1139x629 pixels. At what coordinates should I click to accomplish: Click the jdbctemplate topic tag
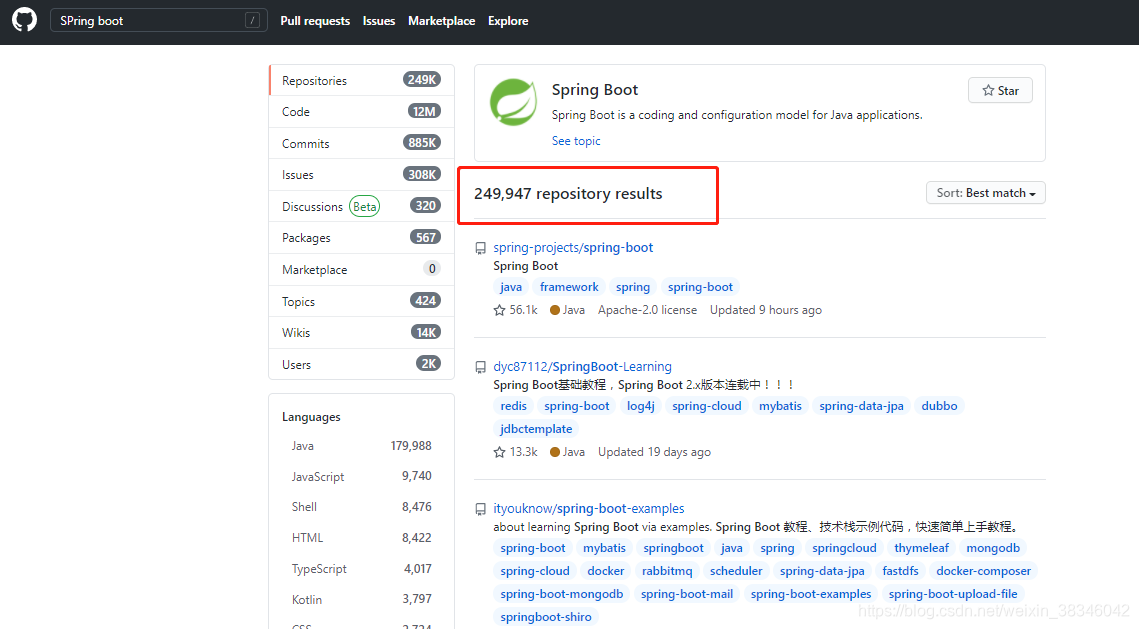click(x=536, y=429)
